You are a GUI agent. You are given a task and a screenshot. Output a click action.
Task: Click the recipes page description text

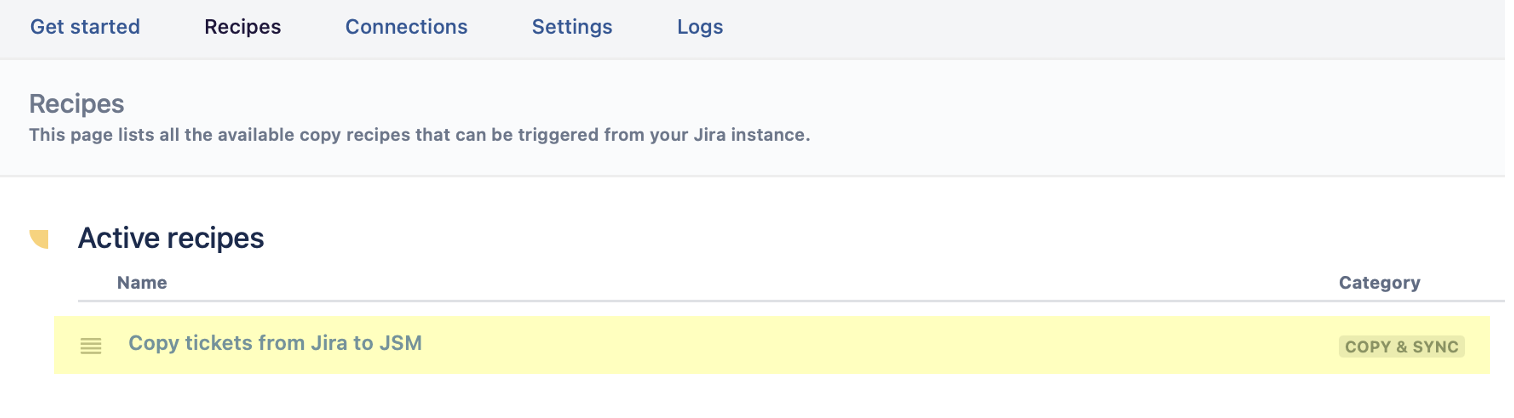click(419, 134)
